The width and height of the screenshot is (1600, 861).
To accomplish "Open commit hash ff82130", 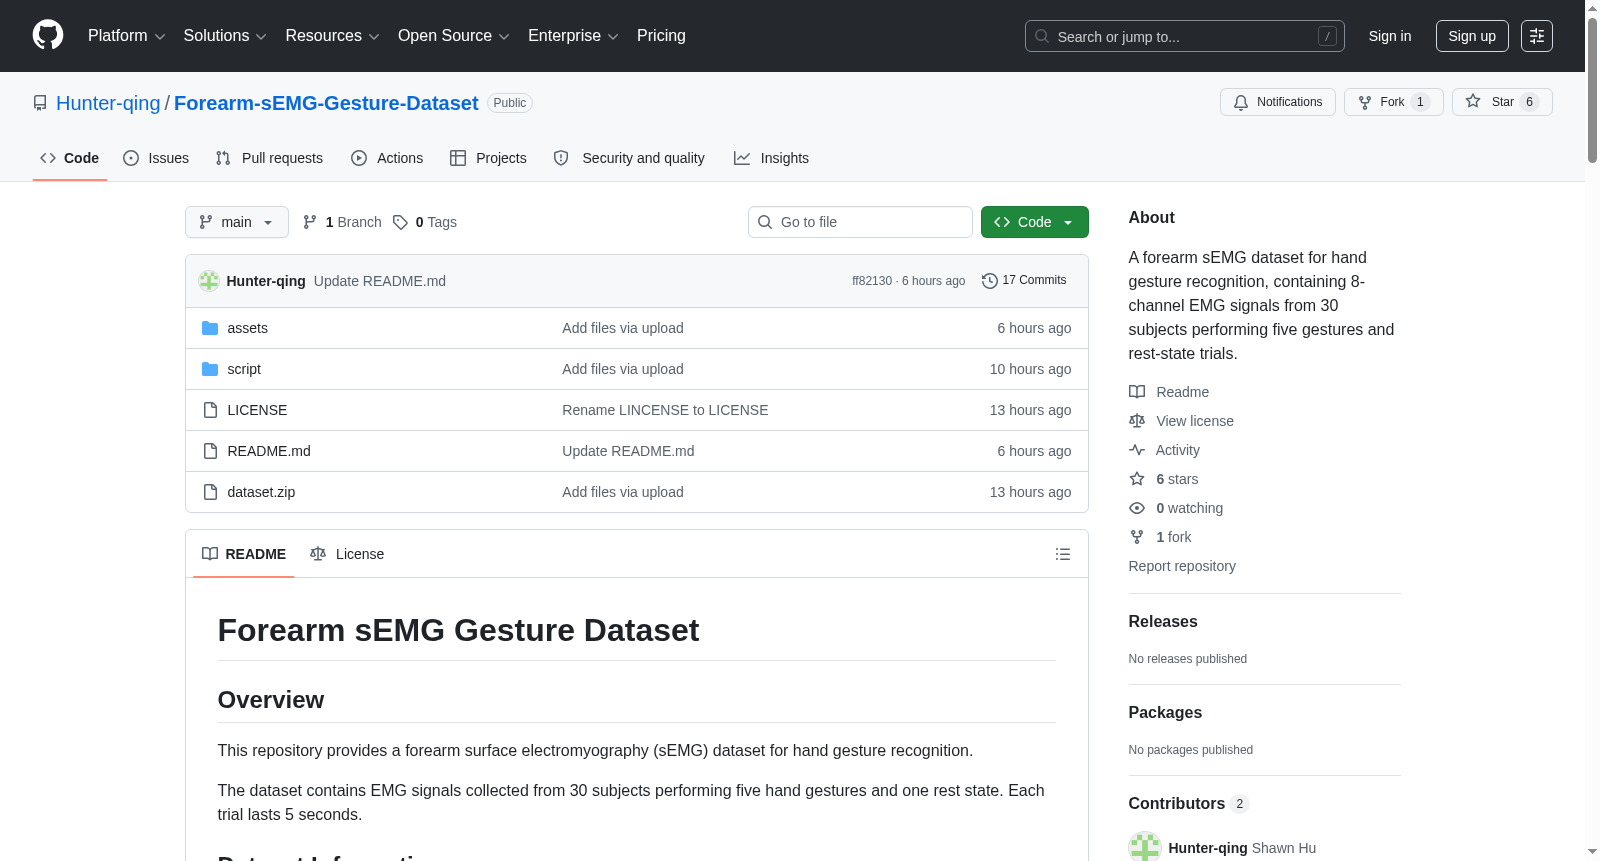I will (x=872, y=281).
